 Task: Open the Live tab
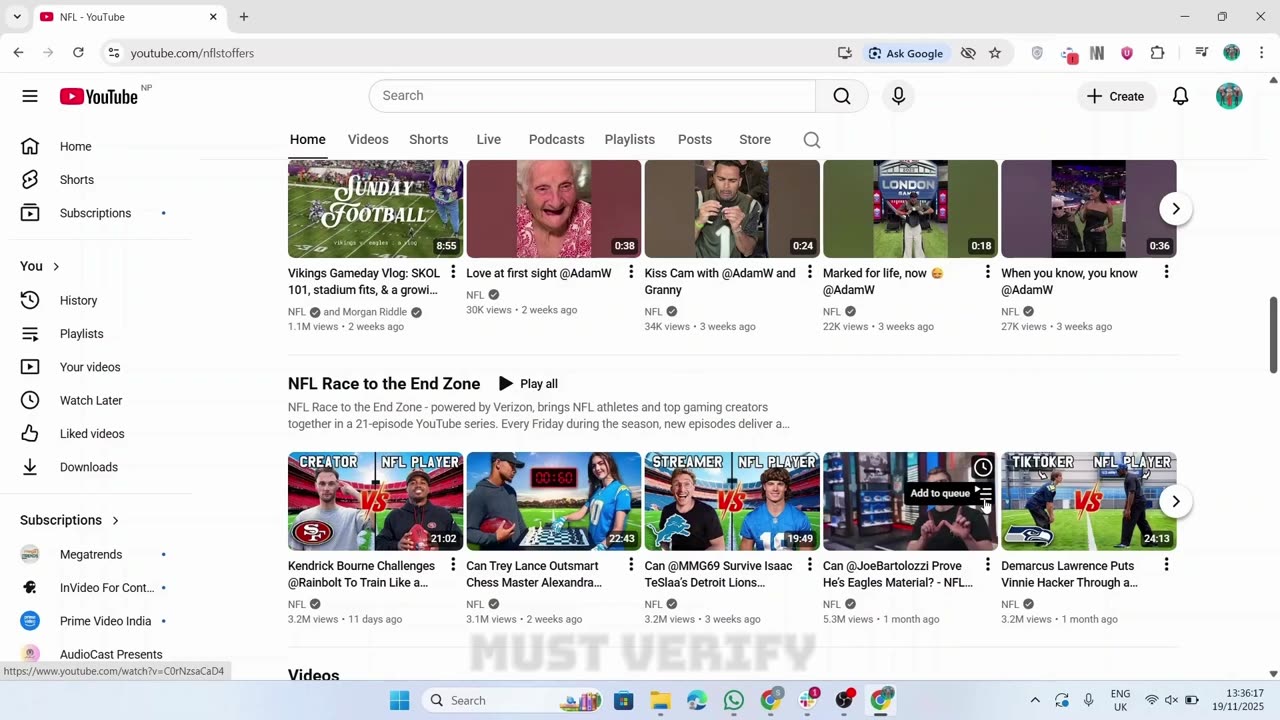(x=489, y=140)
